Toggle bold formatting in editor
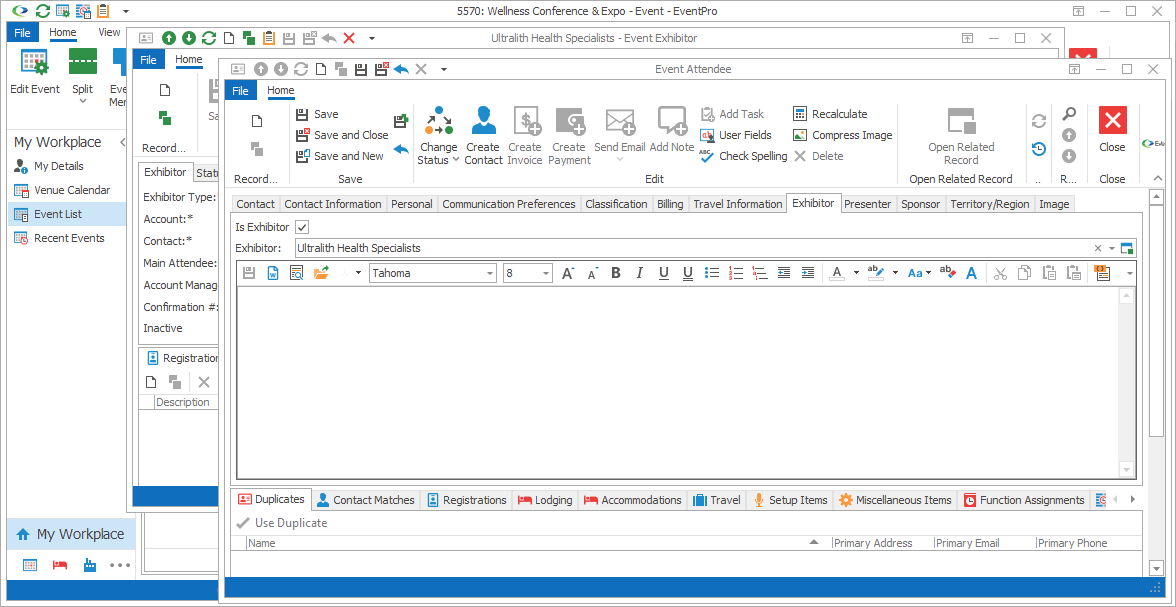Viewport: 1176px width, 607px height. click(x=616, y=274)
